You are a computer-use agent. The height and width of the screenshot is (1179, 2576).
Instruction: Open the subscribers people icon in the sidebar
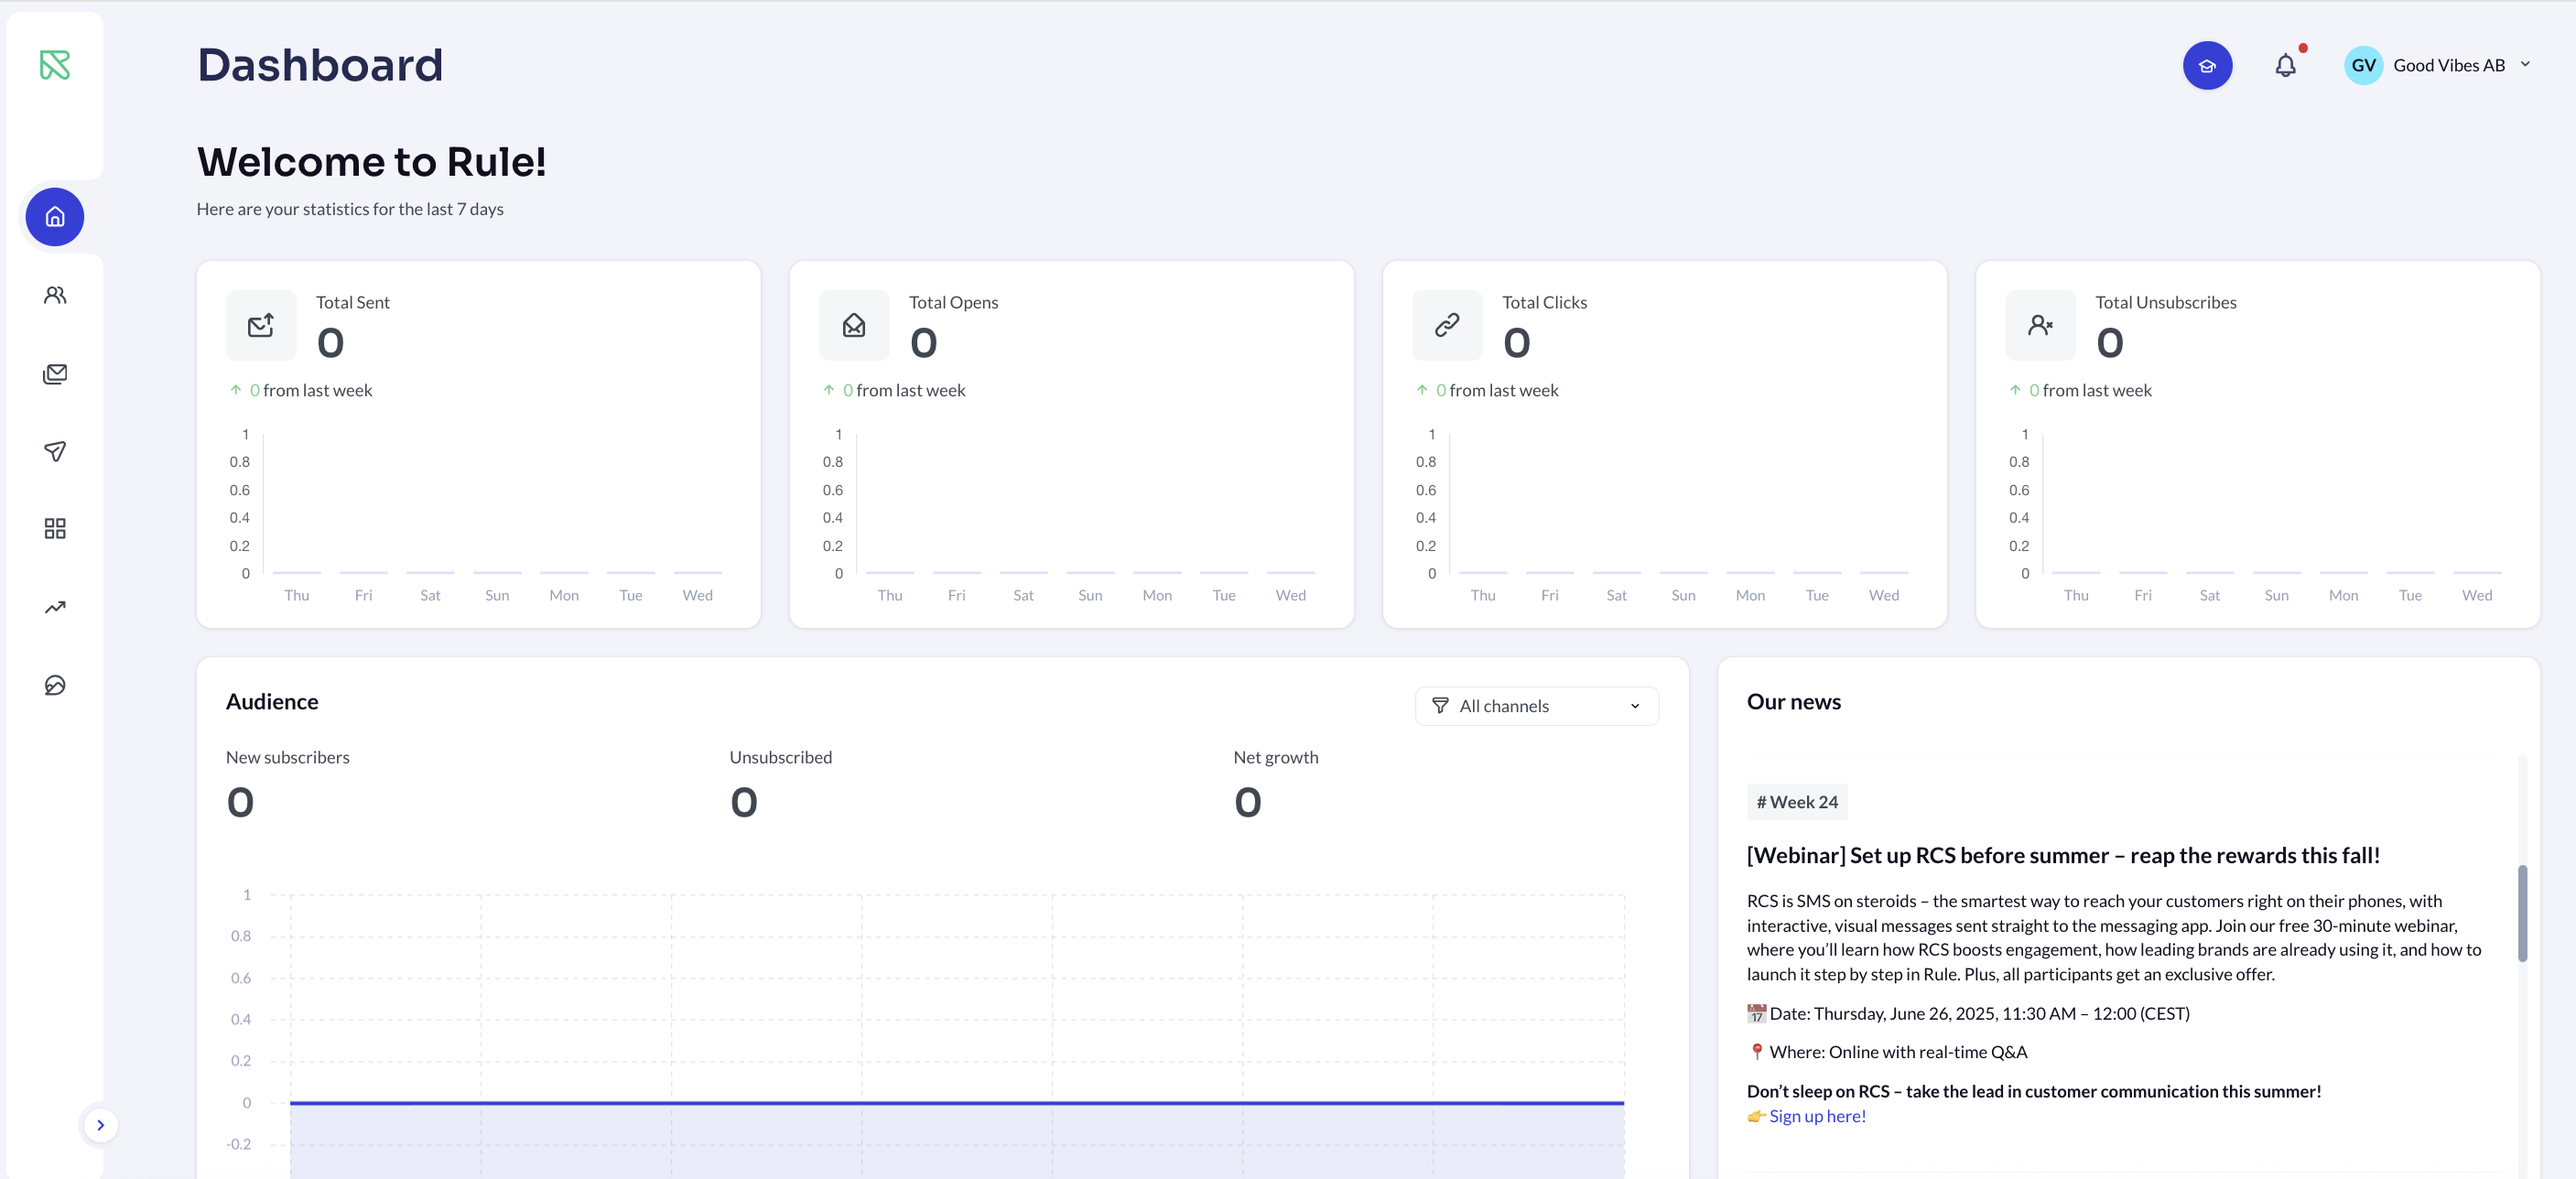tap(55, 295)
